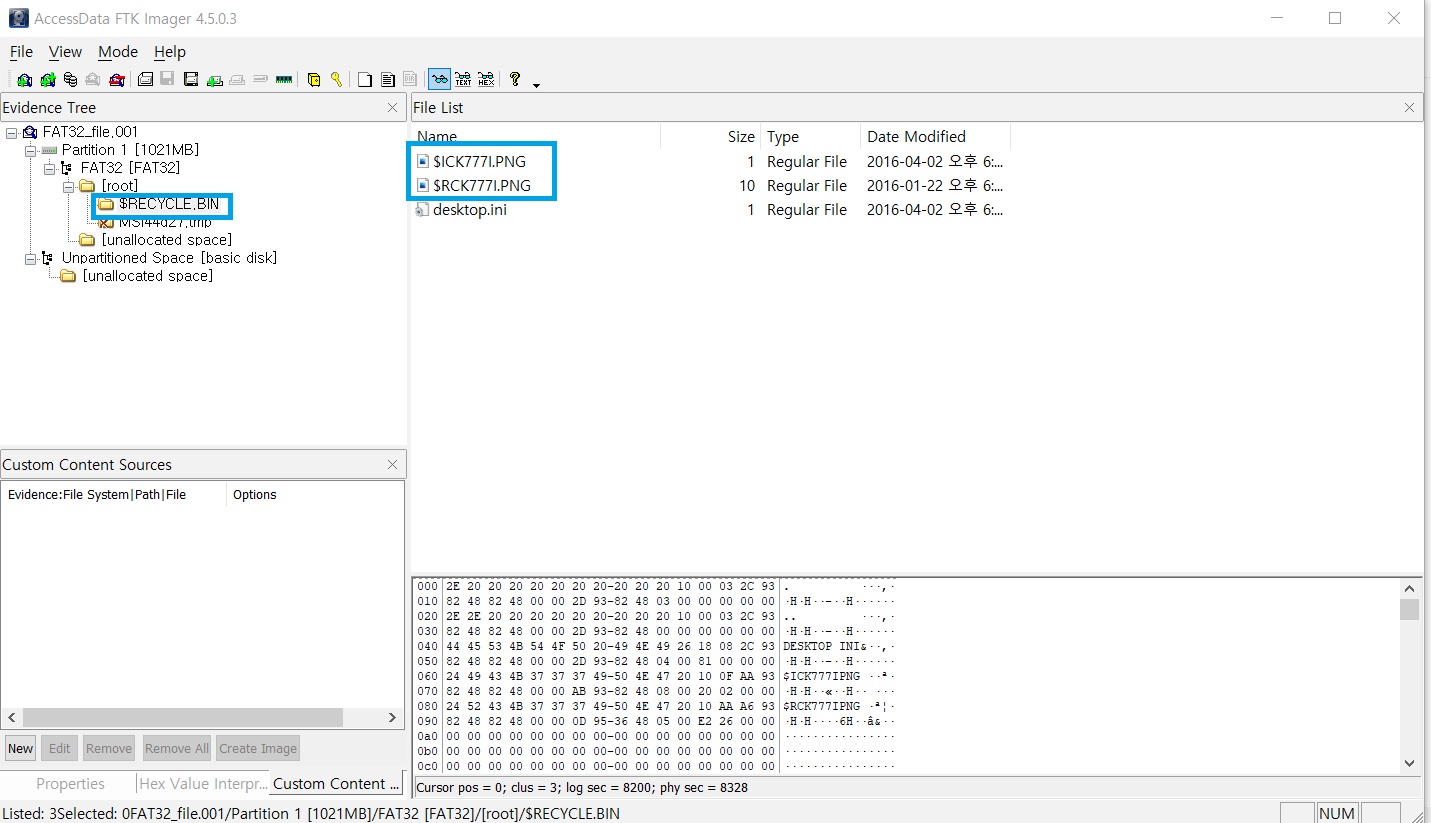Viewport: 1431px width, 823px height.
Task: Collapse the [root] folder expander
Action: (68, 186)
